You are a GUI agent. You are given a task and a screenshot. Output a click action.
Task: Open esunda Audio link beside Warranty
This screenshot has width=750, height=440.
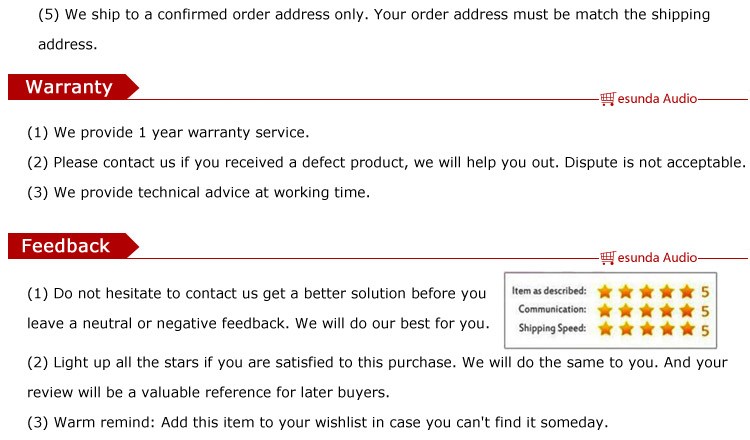coord(657,99)
